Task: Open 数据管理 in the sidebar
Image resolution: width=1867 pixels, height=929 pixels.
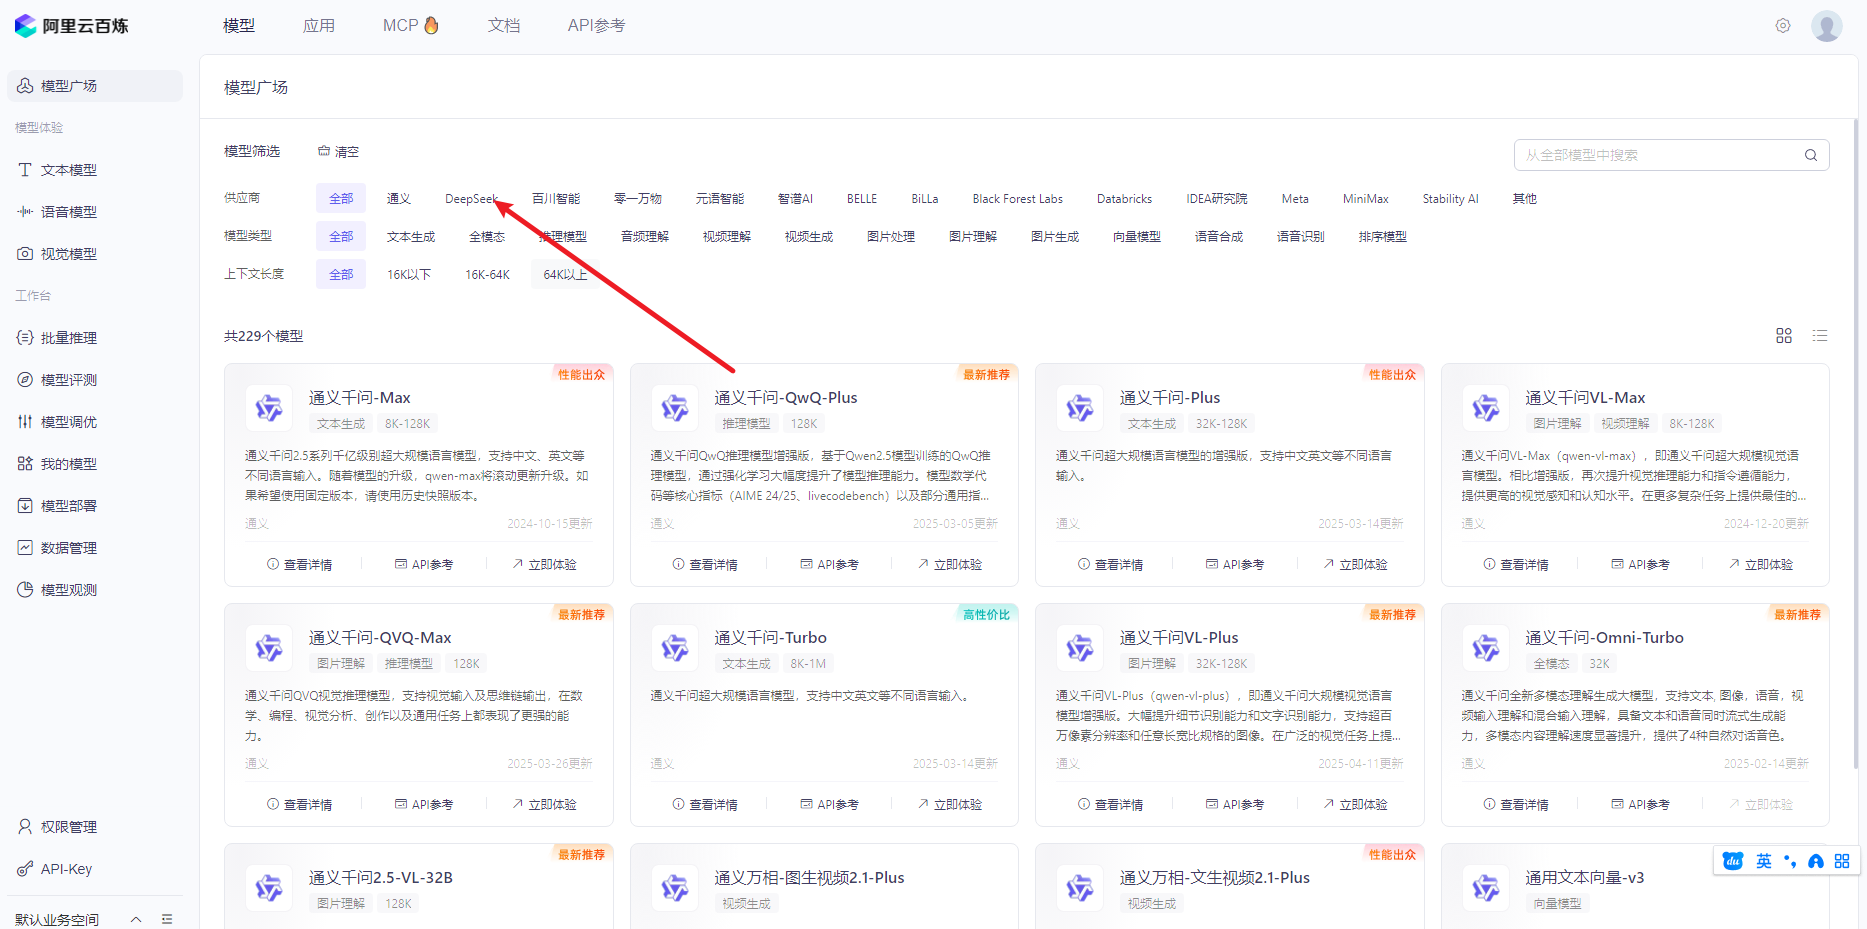Action: 69,548
